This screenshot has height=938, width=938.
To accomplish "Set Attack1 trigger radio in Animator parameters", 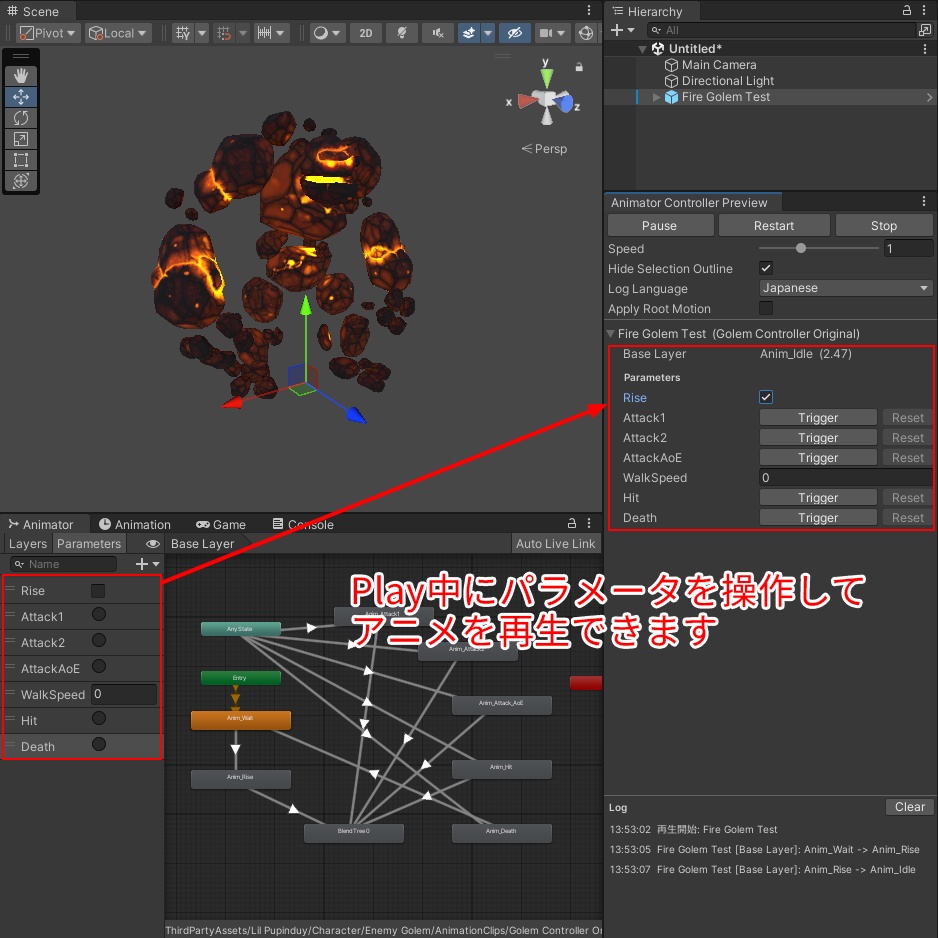I will pyautogui.click(x=99, y=614).
